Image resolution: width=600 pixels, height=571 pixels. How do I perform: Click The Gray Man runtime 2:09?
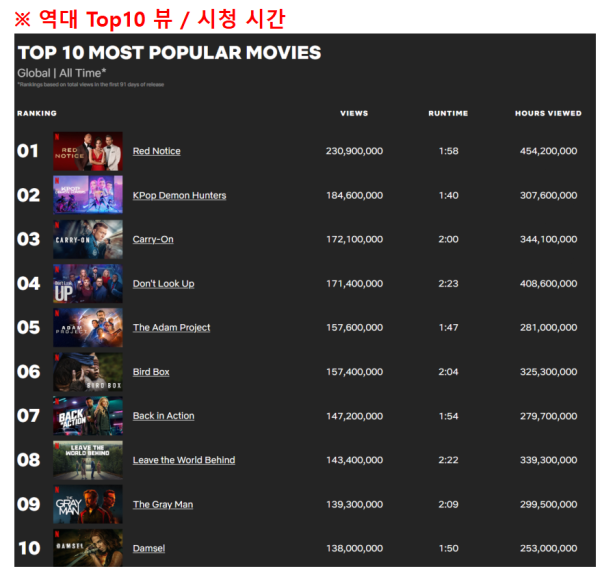tap(448, 505)
